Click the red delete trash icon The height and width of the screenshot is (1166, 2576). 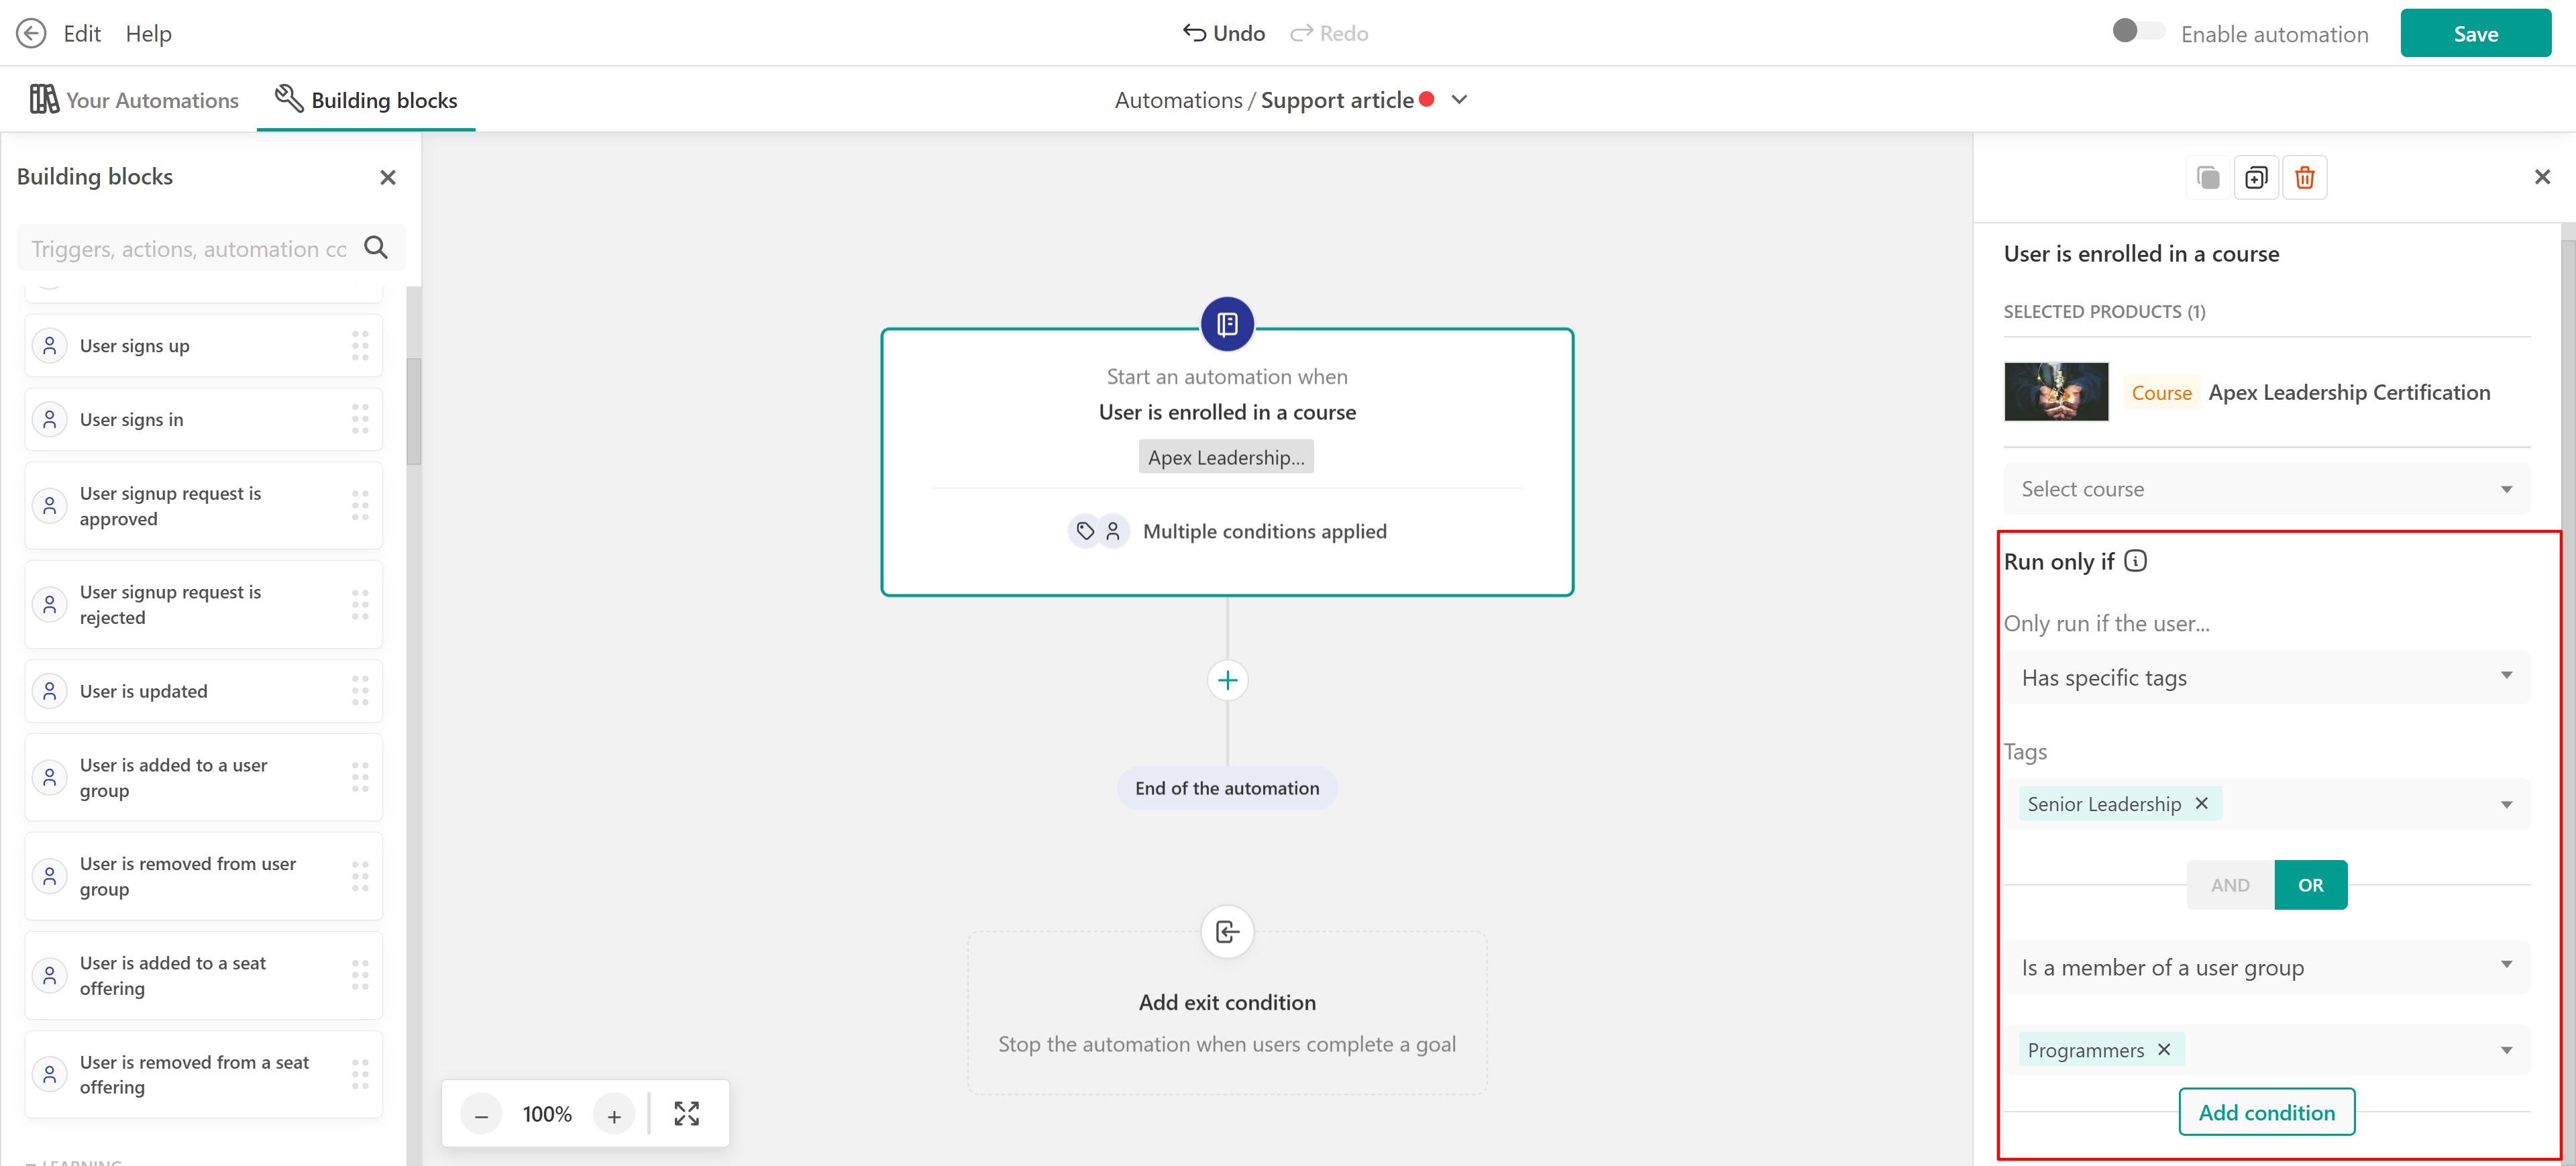tap(2304, 178)
